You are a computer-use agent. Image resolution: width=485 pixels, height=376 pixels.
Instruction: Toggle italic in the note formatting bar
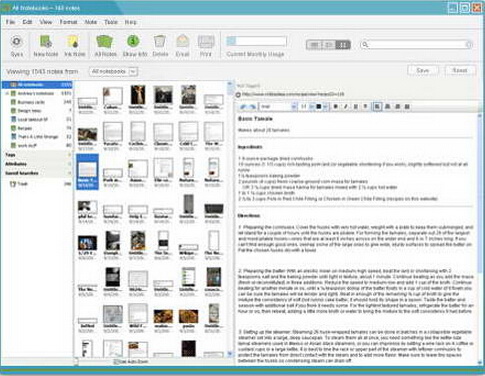coord(346,107)
